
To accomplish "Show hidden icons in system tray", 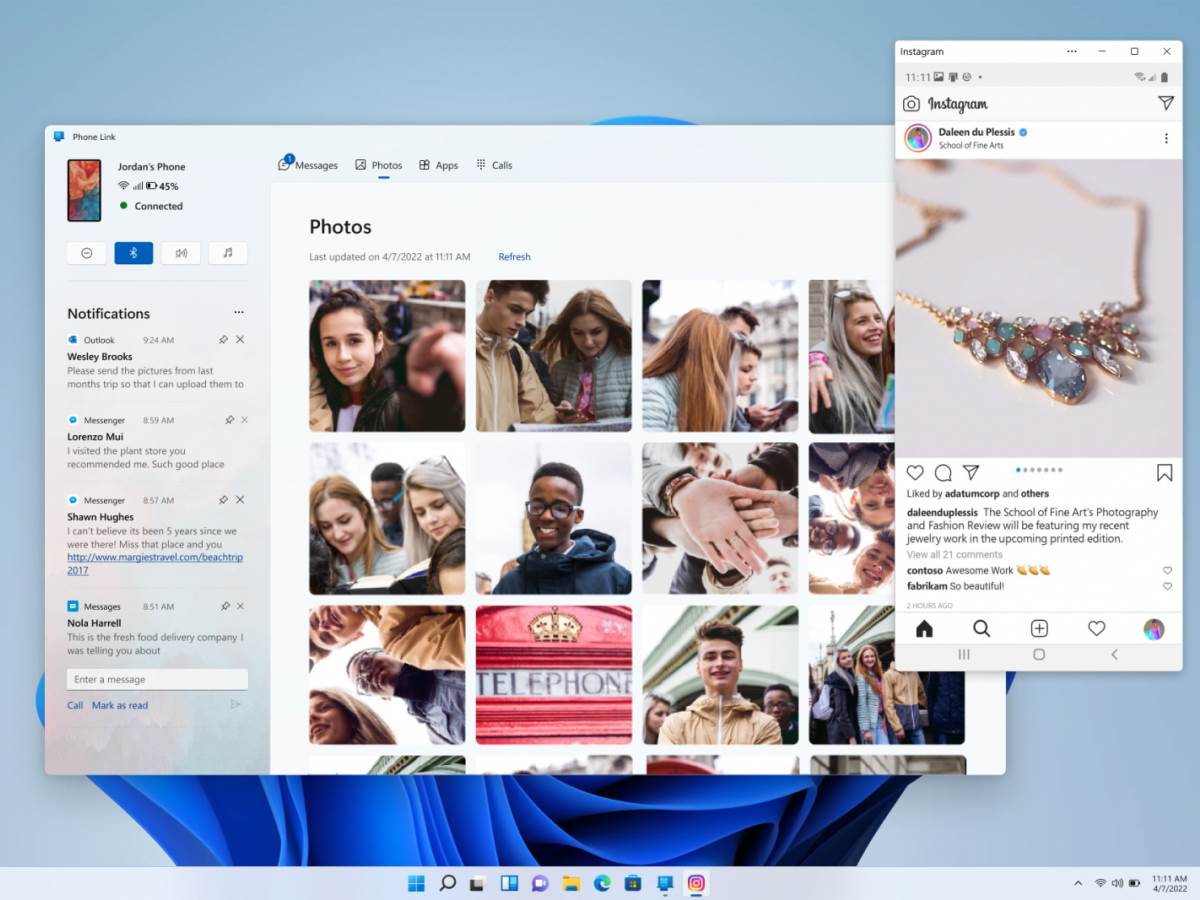I will 1077,883.
